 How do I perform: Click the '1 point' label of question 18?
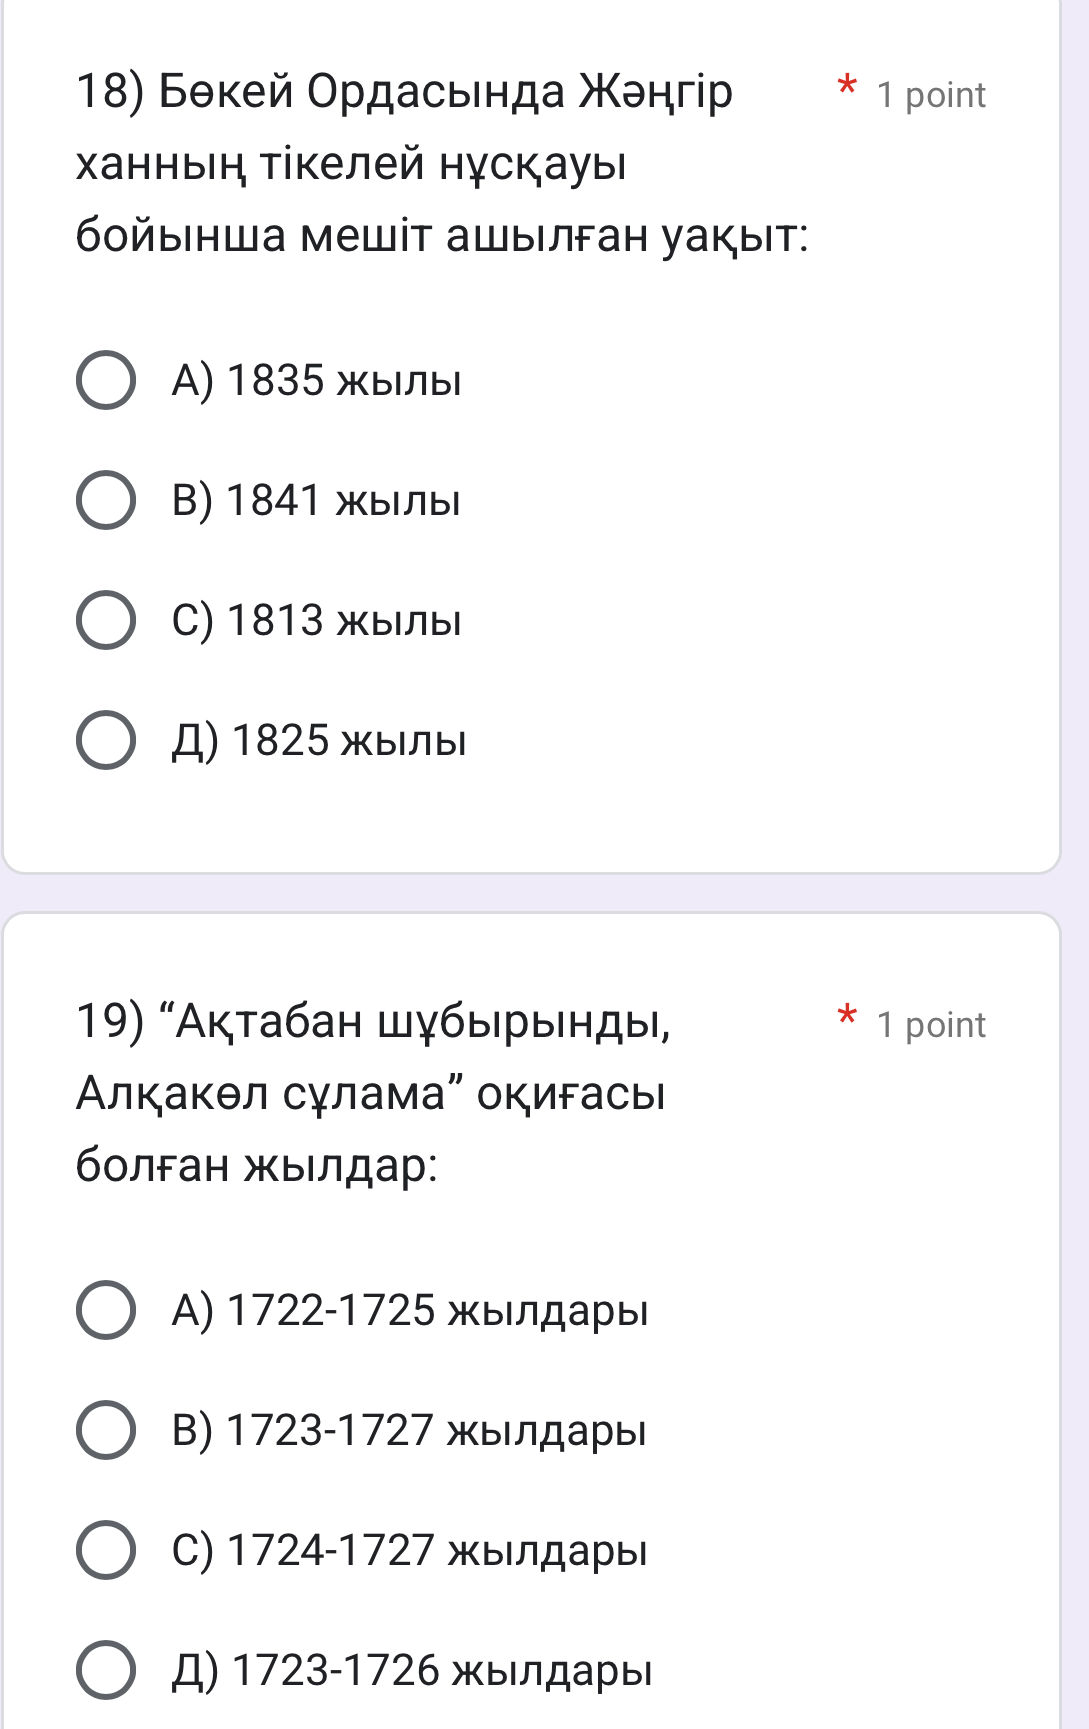[x=930, y=95]
